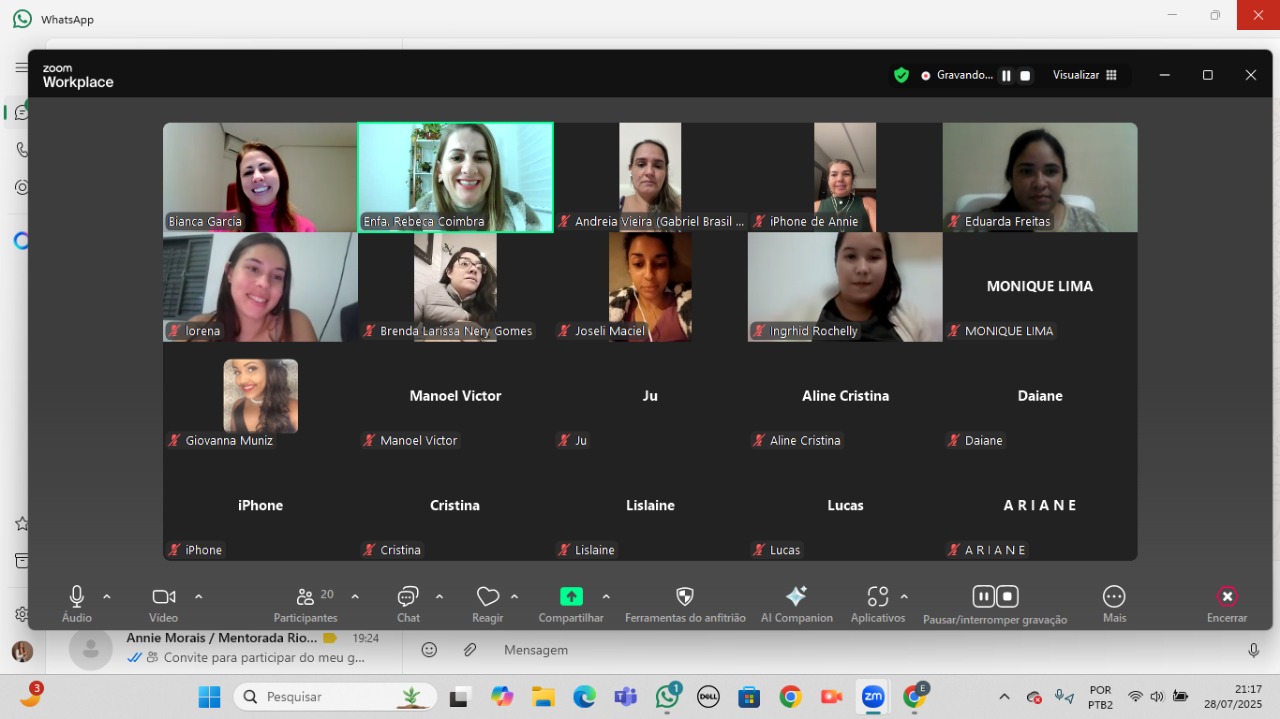Open Microsoft Store from the taskbar
Screen dimensions: 1280x719
coord(749,696)
